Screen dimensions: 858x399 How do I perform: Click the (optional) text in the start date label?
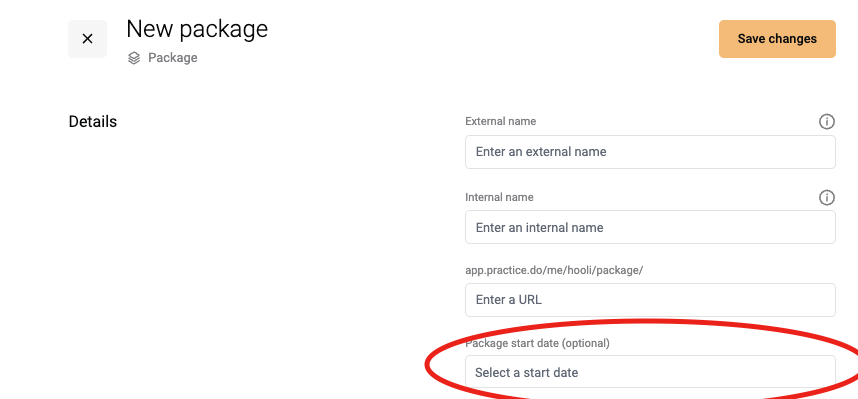tap(585, 343)
